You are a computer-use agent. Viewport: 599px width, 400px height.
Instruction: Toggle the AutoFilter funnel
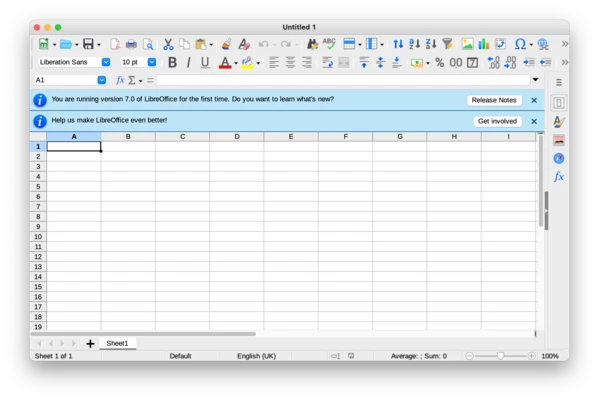pyautogui.click(x=447, y=44)
